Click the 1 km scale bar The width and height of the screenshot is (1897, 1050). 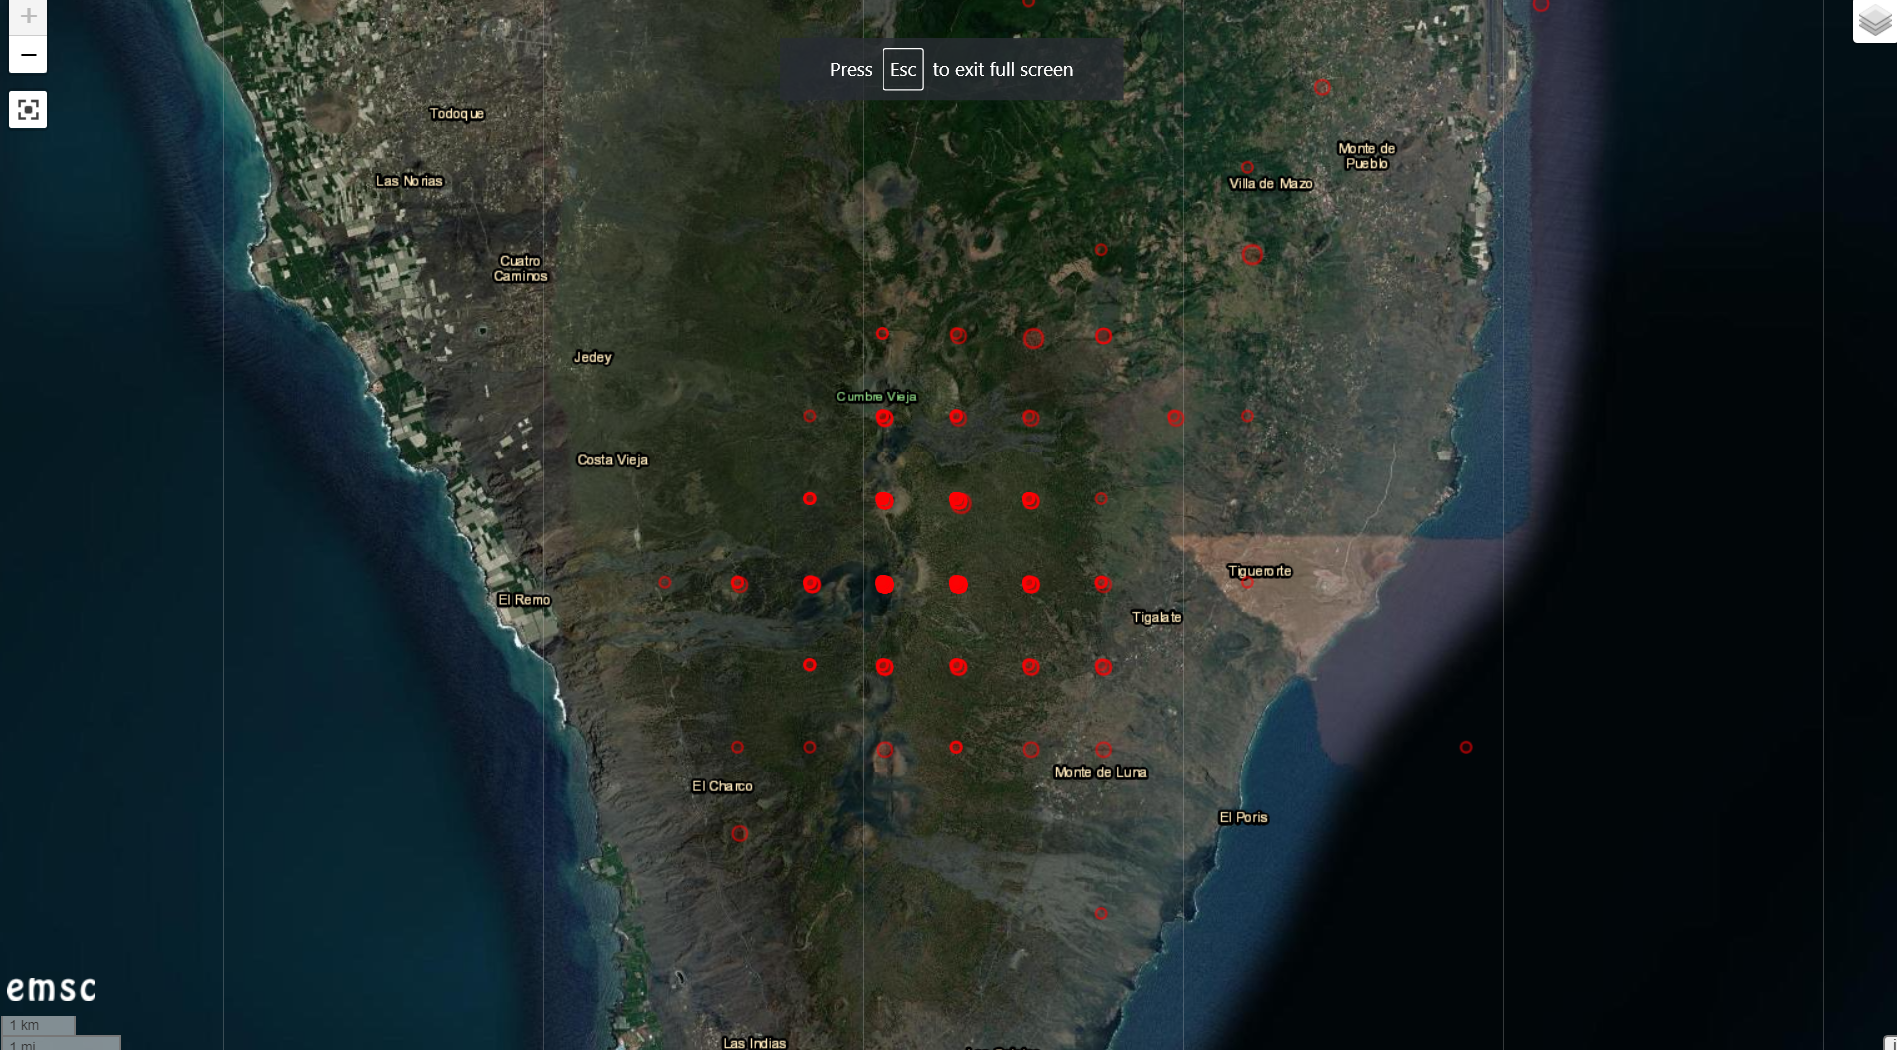click(38, 1025)
